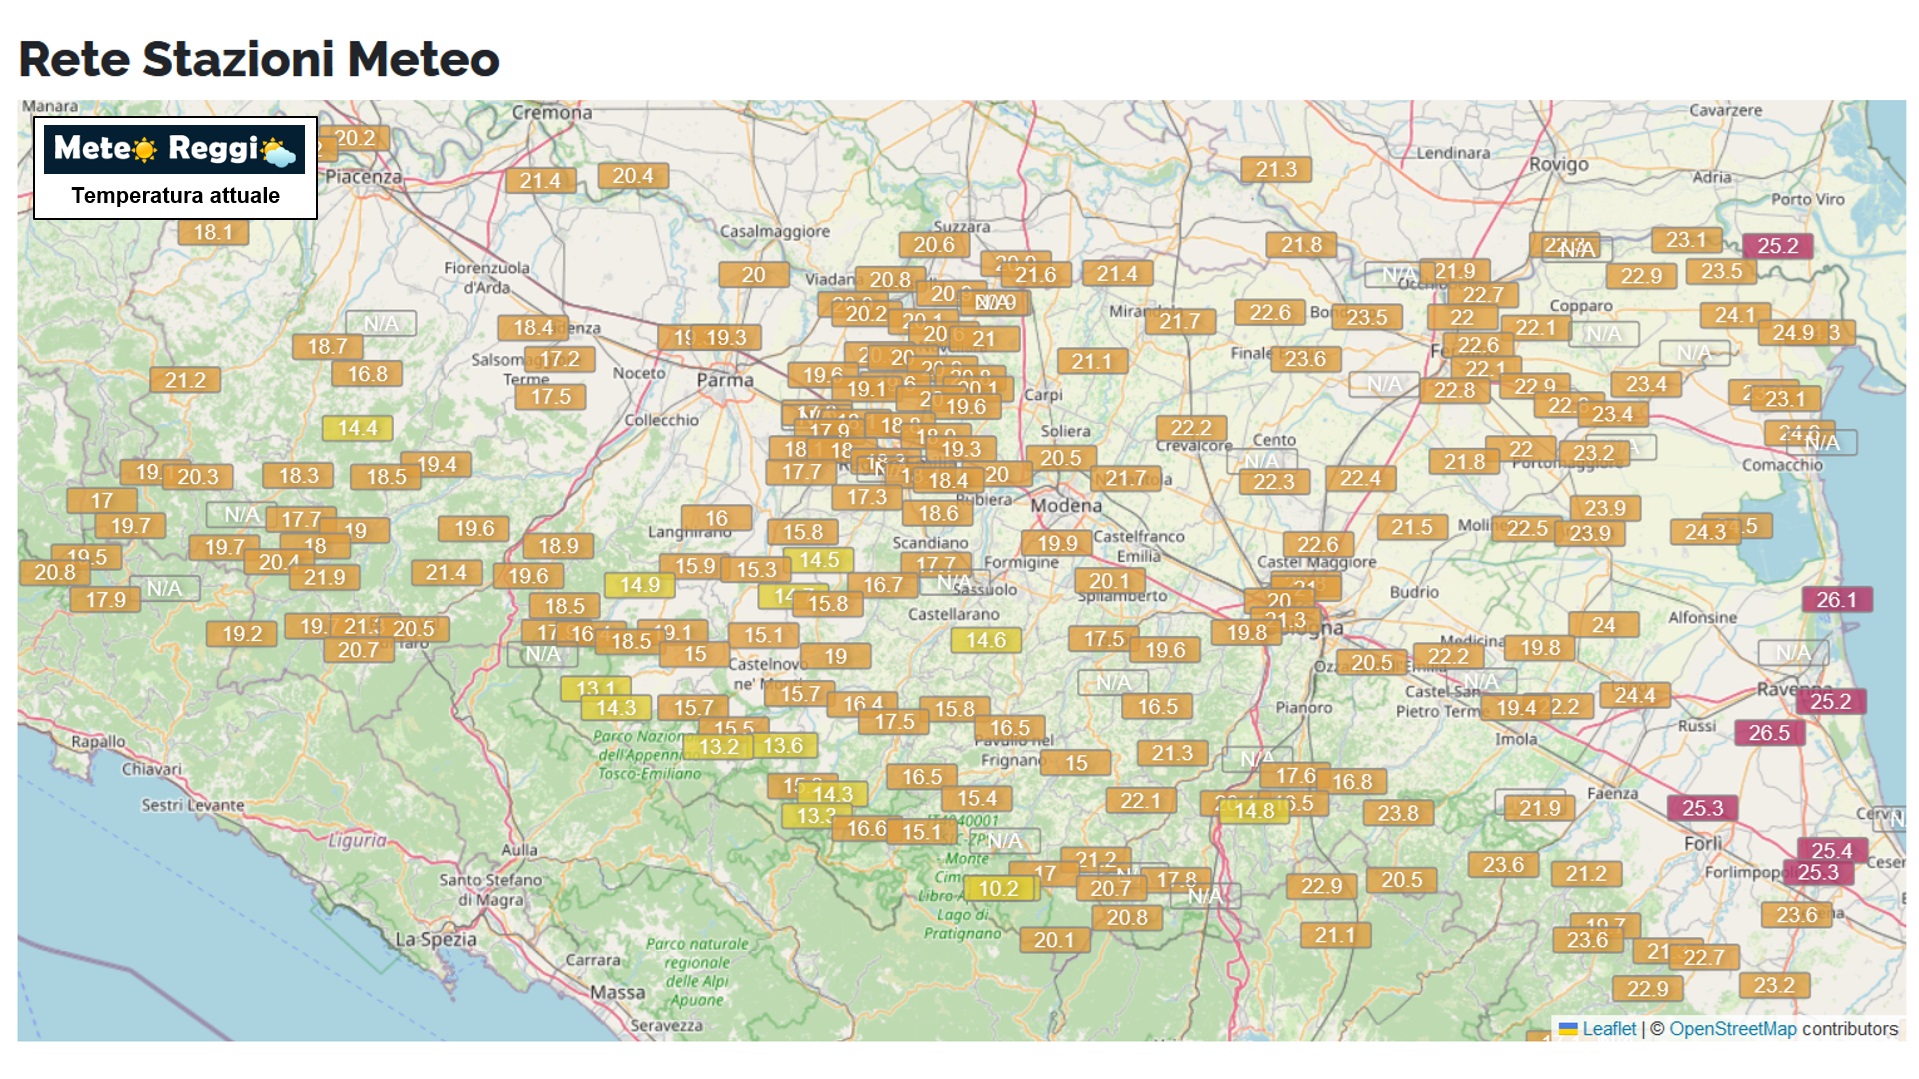Click the Leaflet attribution link
Screen dimensions: 1919x1079
pos(1608,1029)
